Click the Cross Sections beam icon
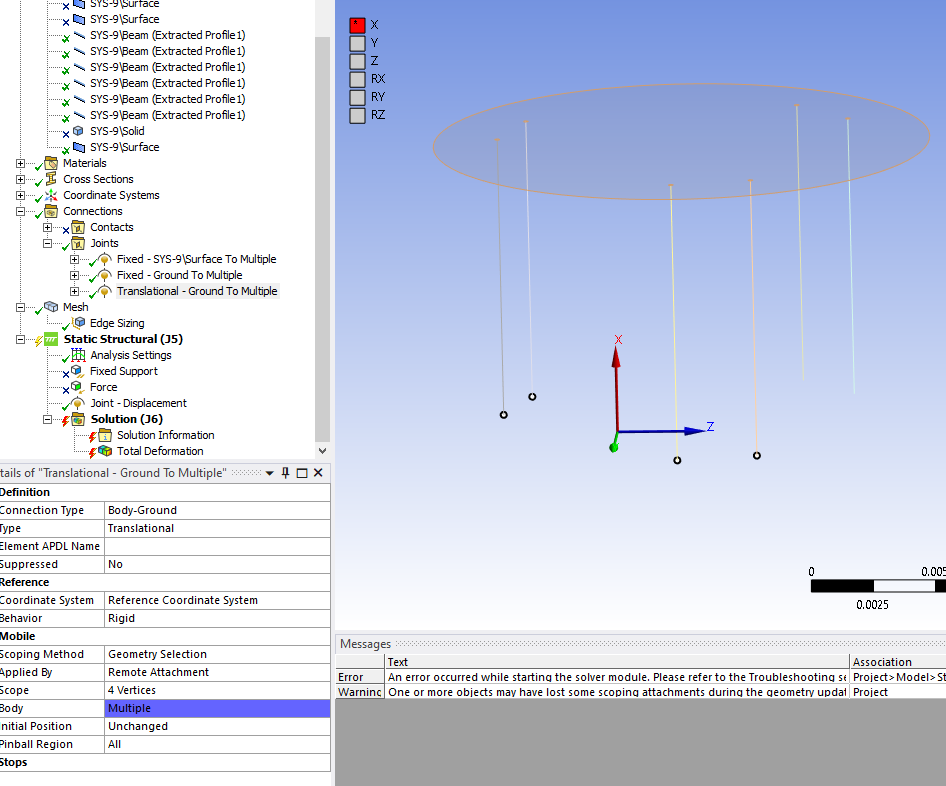 [x=51, y=179]
